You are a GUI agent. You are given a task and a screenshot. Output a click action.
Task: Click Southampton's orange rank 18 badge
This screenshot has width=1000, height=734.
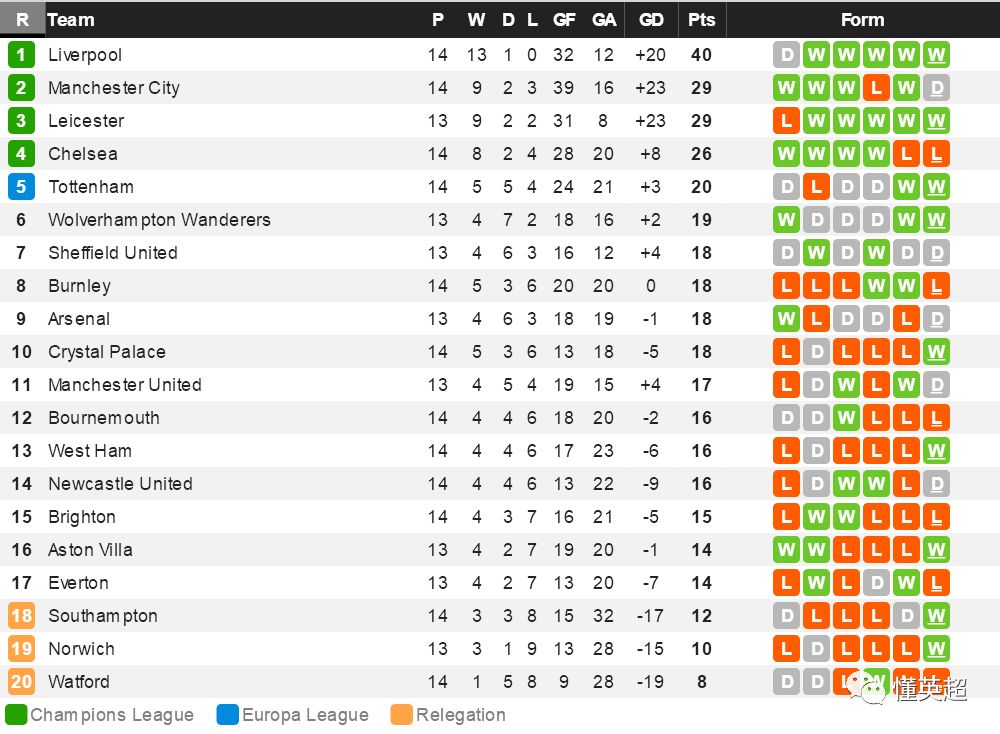pos(21,616)
